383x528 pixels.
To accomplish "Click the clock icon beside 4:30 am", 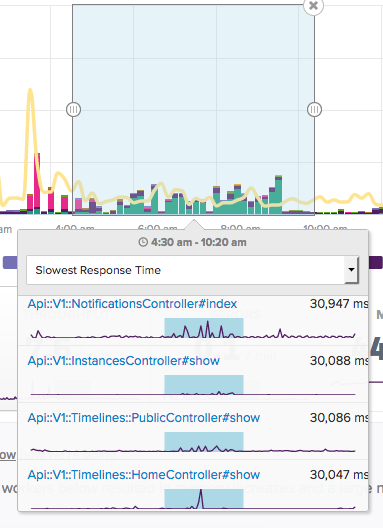I will [x=143, y=242].
